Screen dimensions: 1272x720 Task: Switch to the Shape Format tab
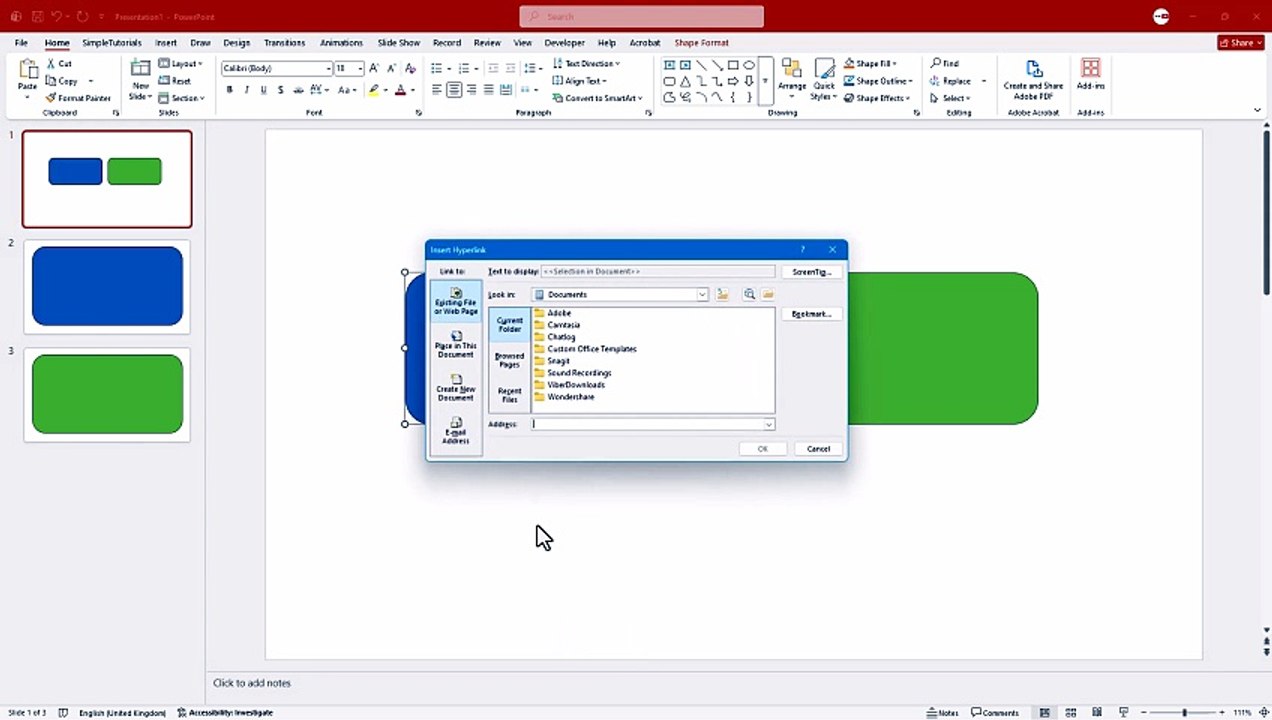[x=701, y=43]
